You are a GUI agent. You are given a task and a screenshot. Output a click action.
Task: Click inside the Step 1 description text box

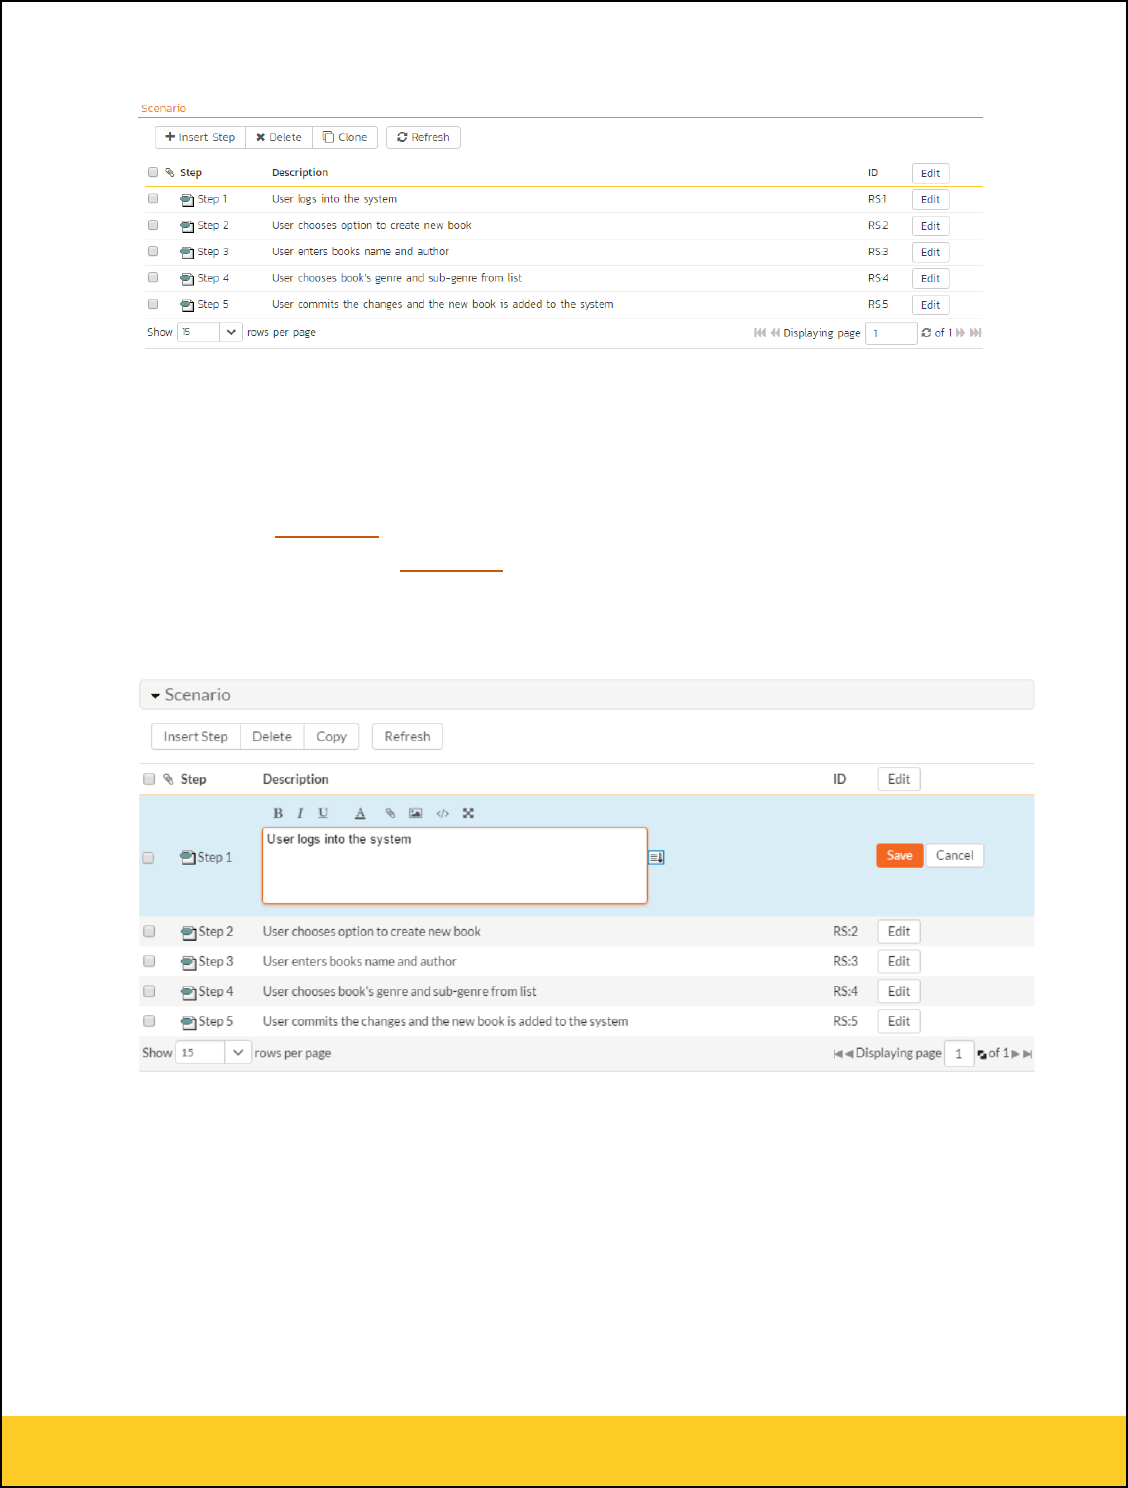click(455, 865)
